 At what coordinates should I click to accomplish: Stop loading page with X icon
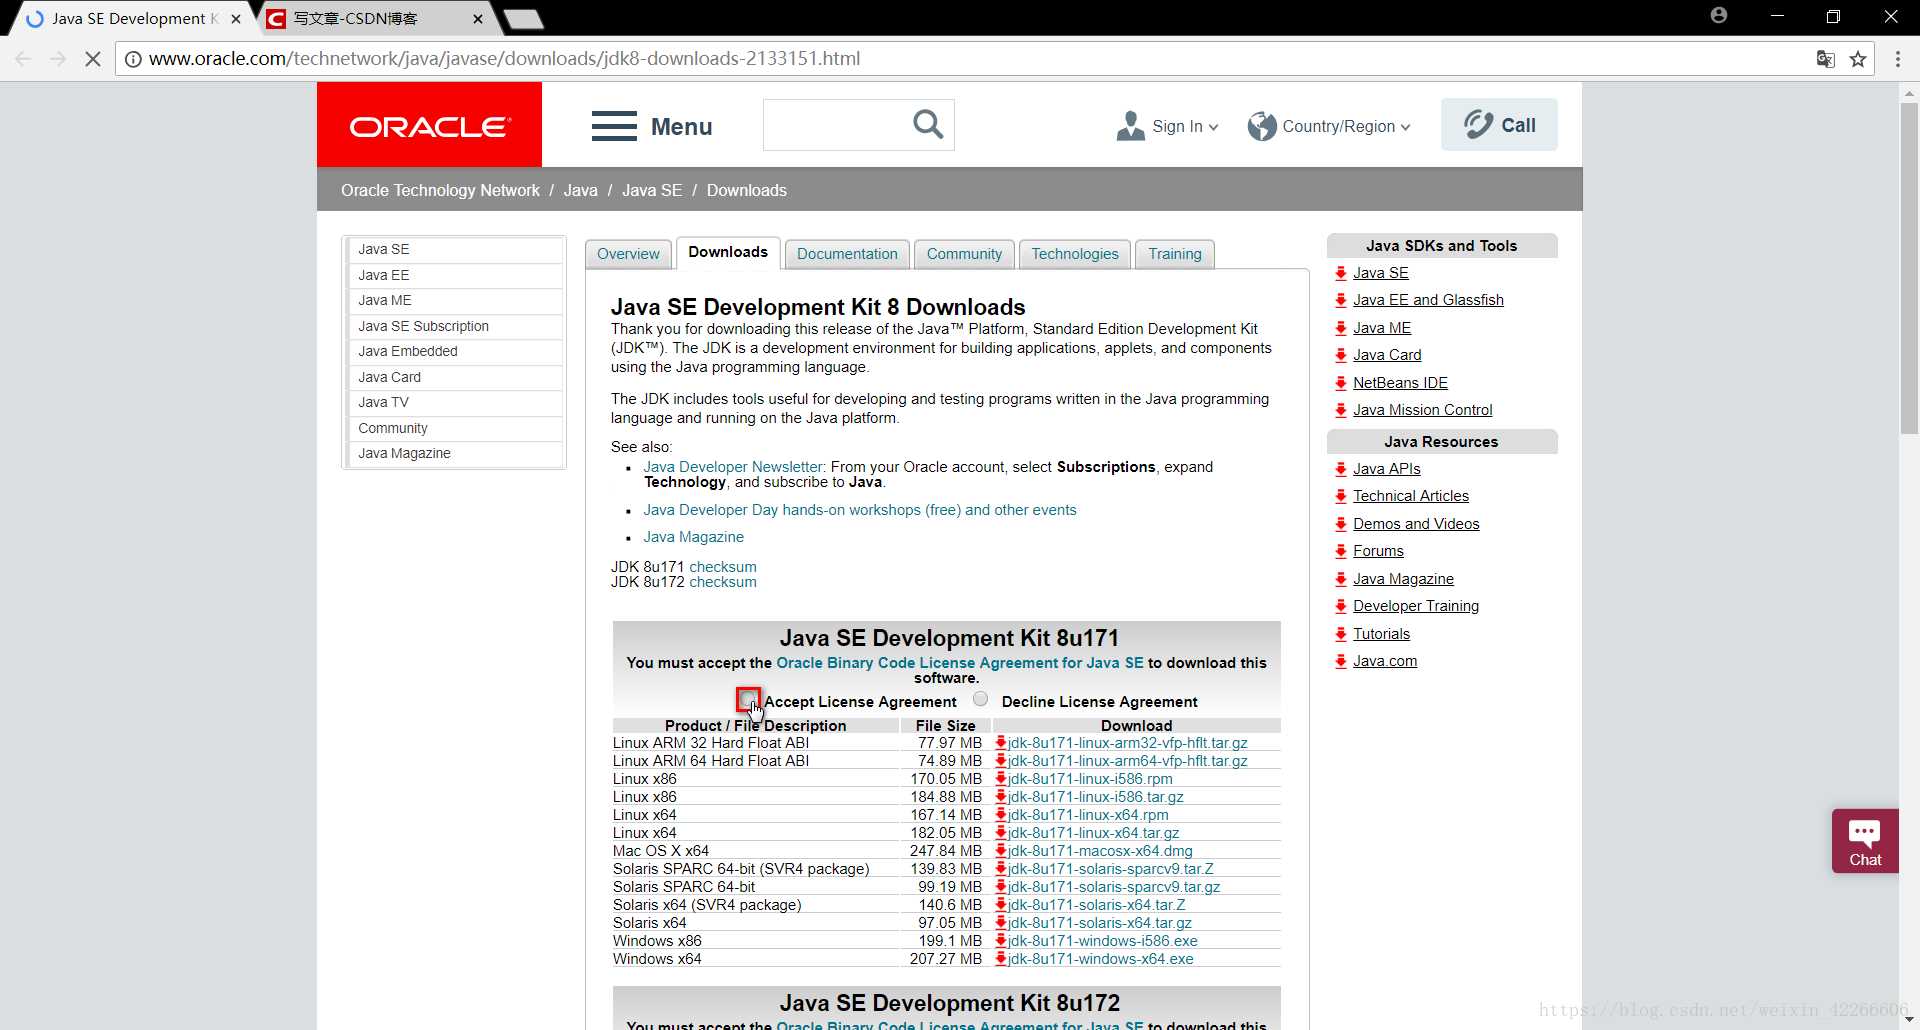(x=92, y=59)
